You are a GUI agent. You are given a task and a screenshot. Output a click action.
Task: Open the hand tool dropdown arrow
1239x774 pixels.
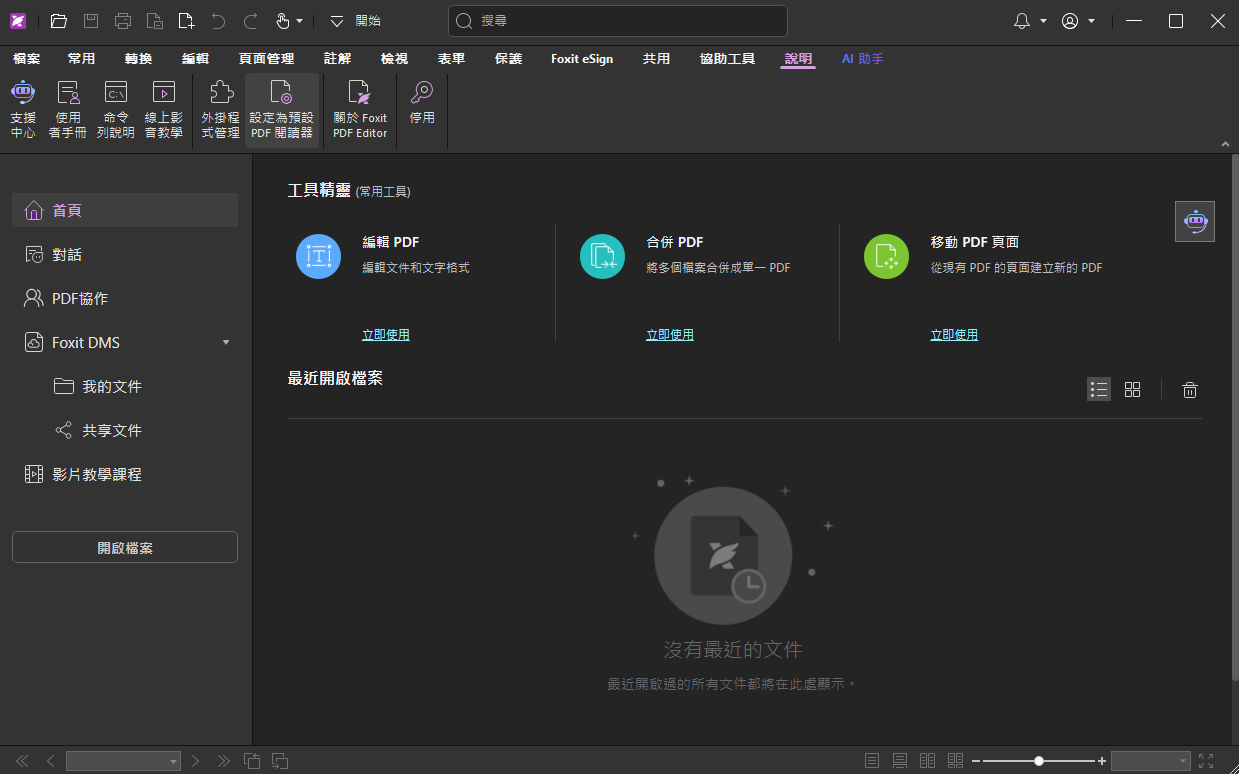[299, 21]
